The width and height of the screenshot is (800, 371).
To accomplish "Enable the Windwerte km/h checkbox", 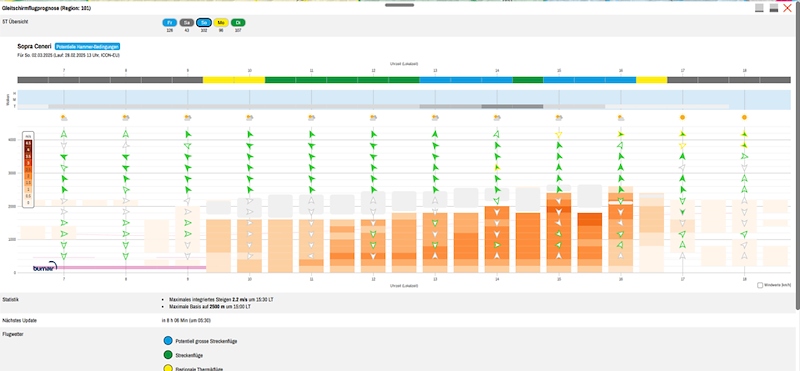I will pyautogui.click(x=760, y=285).
